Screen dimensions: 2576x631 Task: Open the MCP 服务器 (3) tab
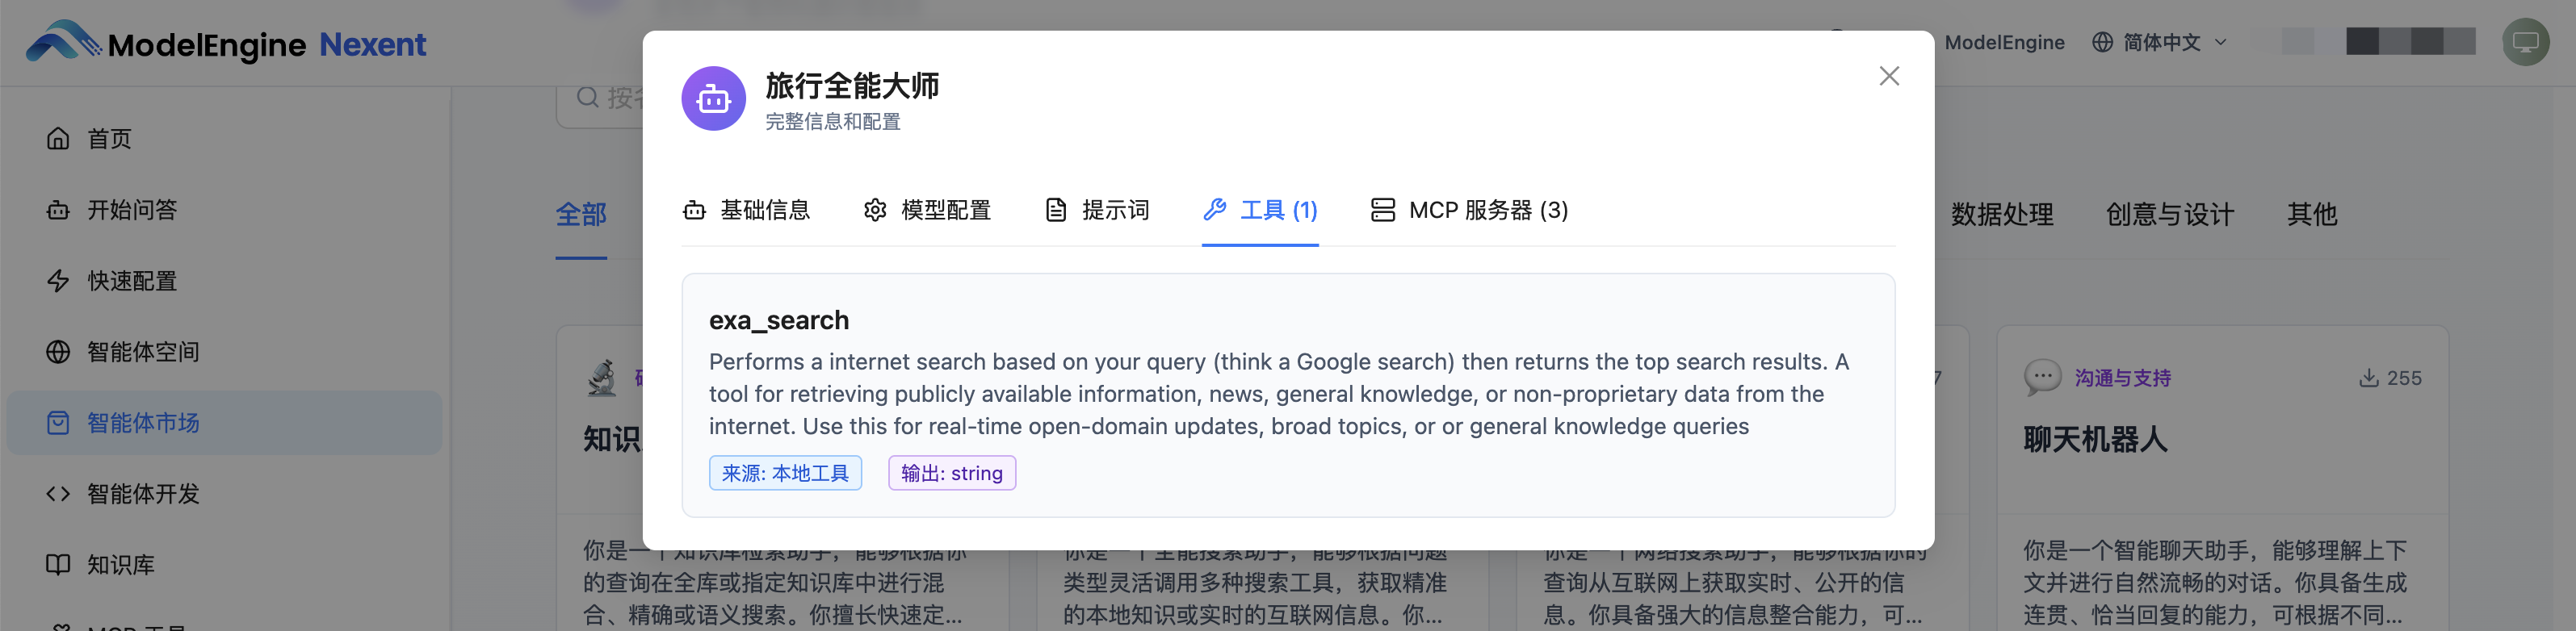pyautogui.click(x=1469, y=210)
